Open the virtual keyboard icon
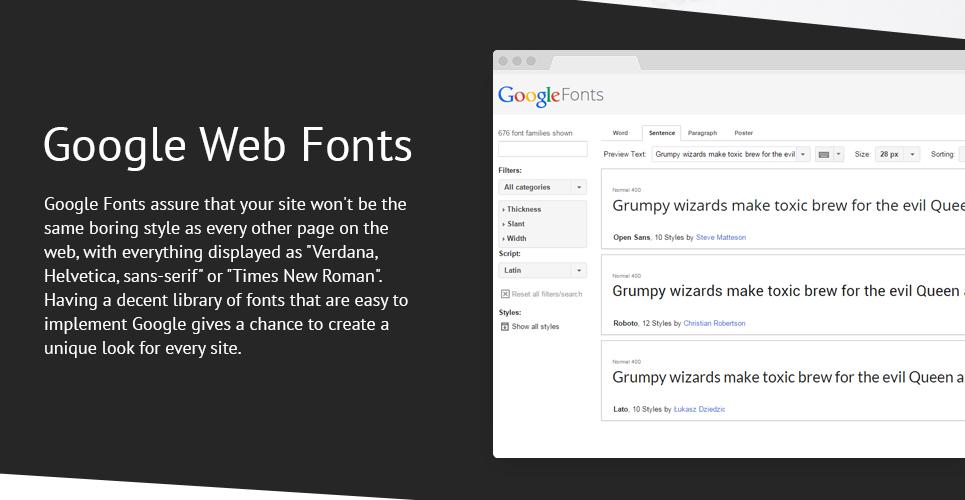Image resolution: width=965 pixels, height=500 pixels. tap(823, 155)
